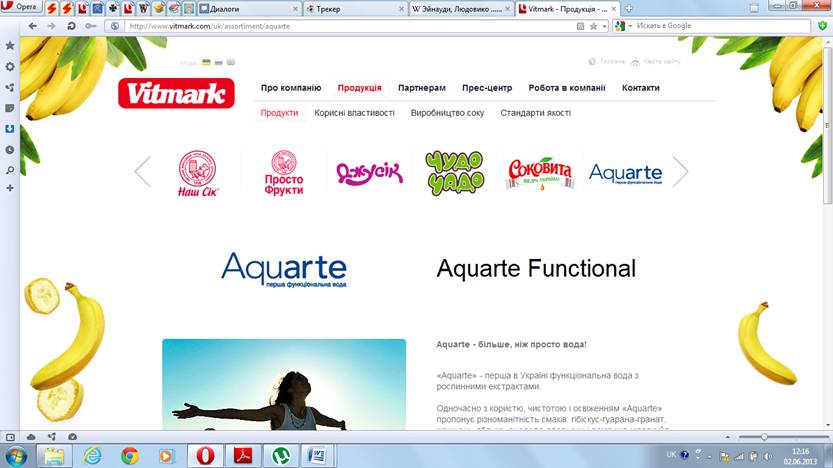This screenshot has width=833, height=468.
Task: Go back with the browser back arrow
Action: pyautogui.click(x=32, y=25)
